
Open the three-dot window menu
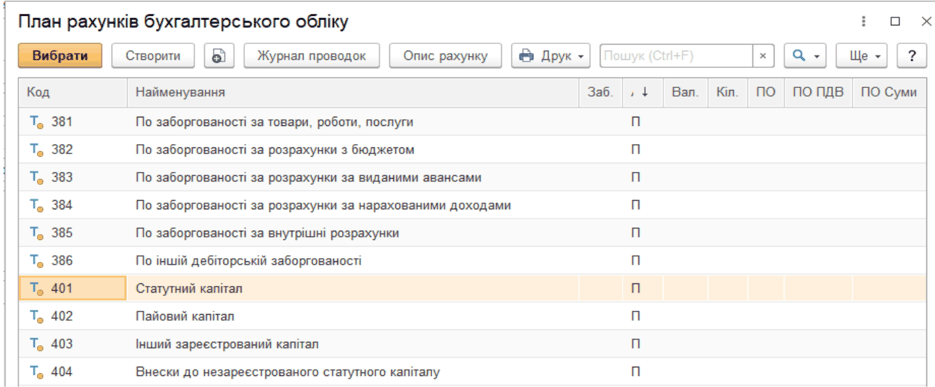(x=863, y=22)
